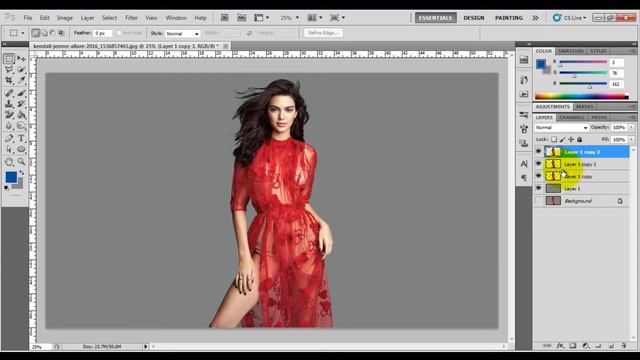The image size is (640, 360).
Task: Swap foreground and background colors
Action: coord(22,173)
